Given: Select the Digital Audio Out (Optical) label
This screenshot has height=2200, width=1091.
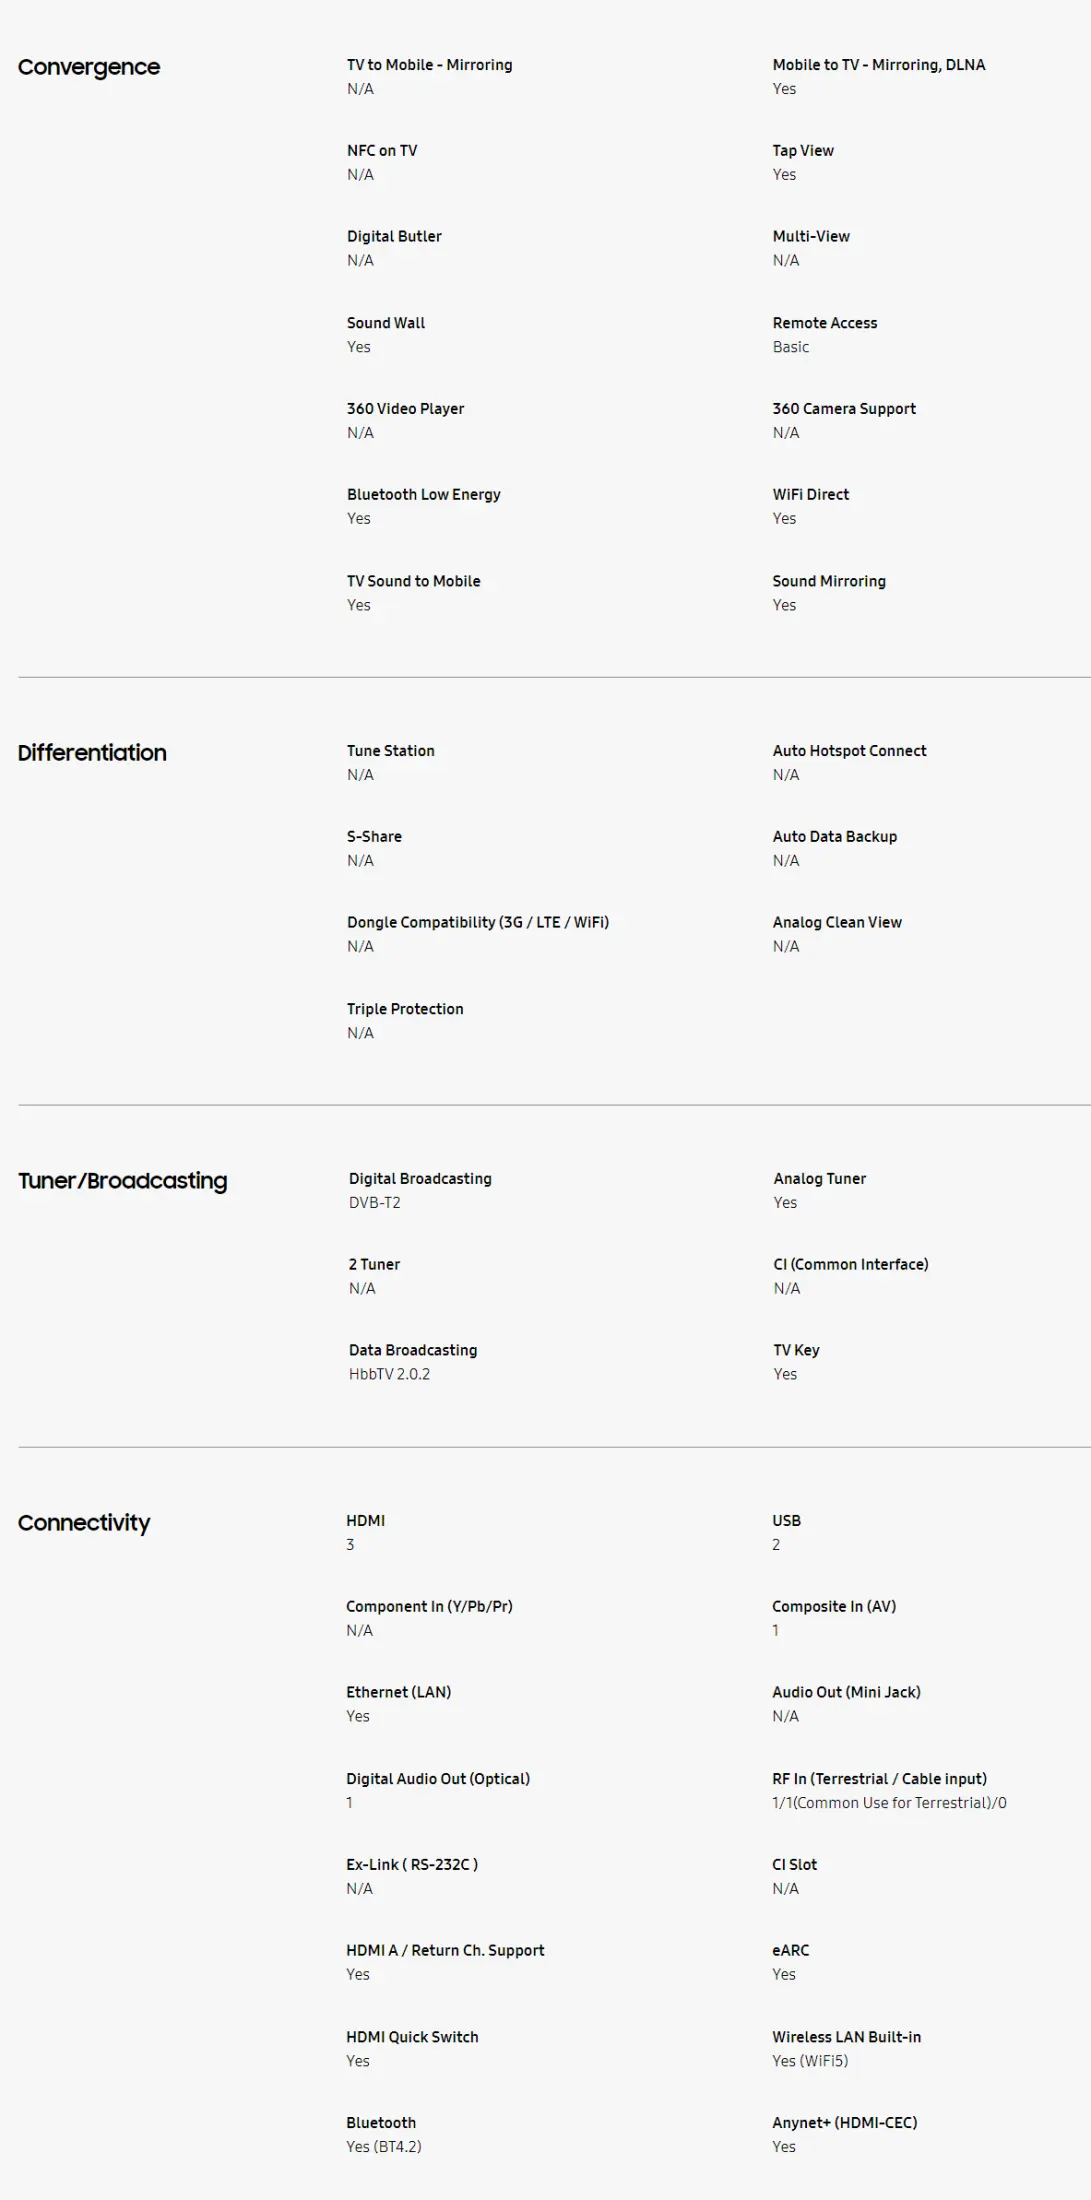Looking at the screenshot, I should pyautogui.click(x=438, y=1779).
